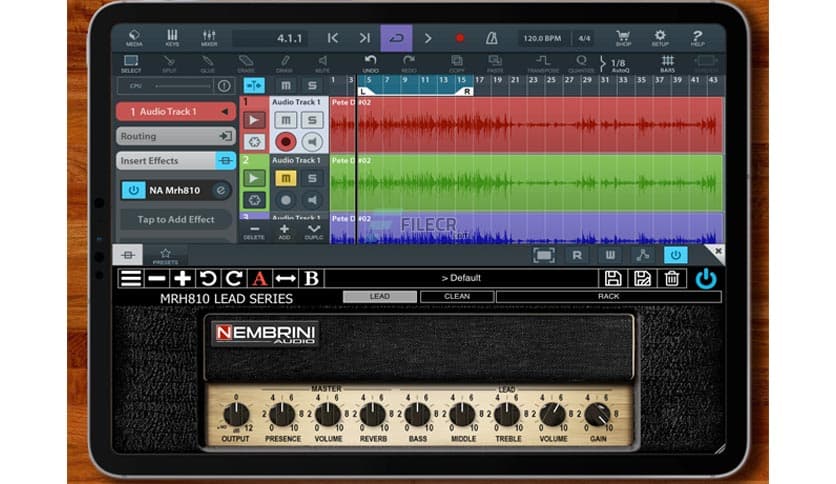
Task: Open the Mixer panel
Action: 209,38
